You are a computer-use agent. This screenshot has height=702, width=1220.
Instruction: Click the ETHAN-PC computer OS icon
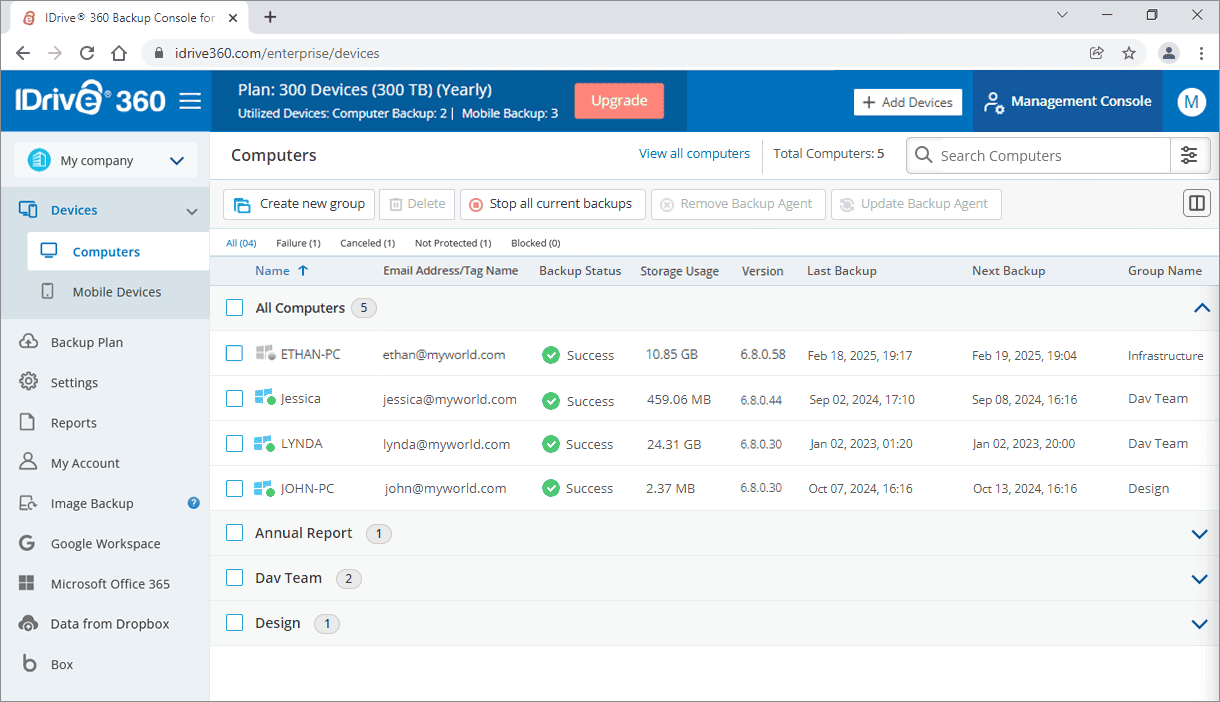(x=266, y=353)
